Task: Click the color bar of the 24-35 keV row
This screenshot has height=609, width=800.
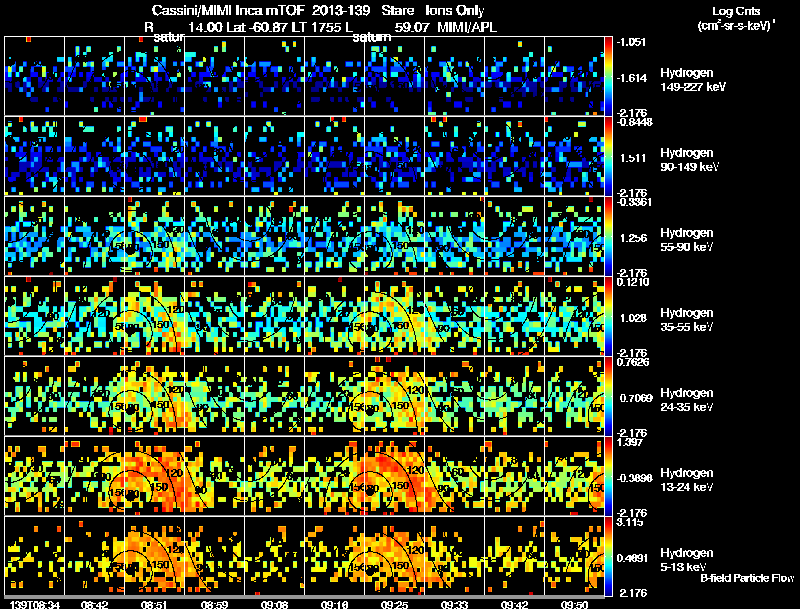Action: coord(608,396)
